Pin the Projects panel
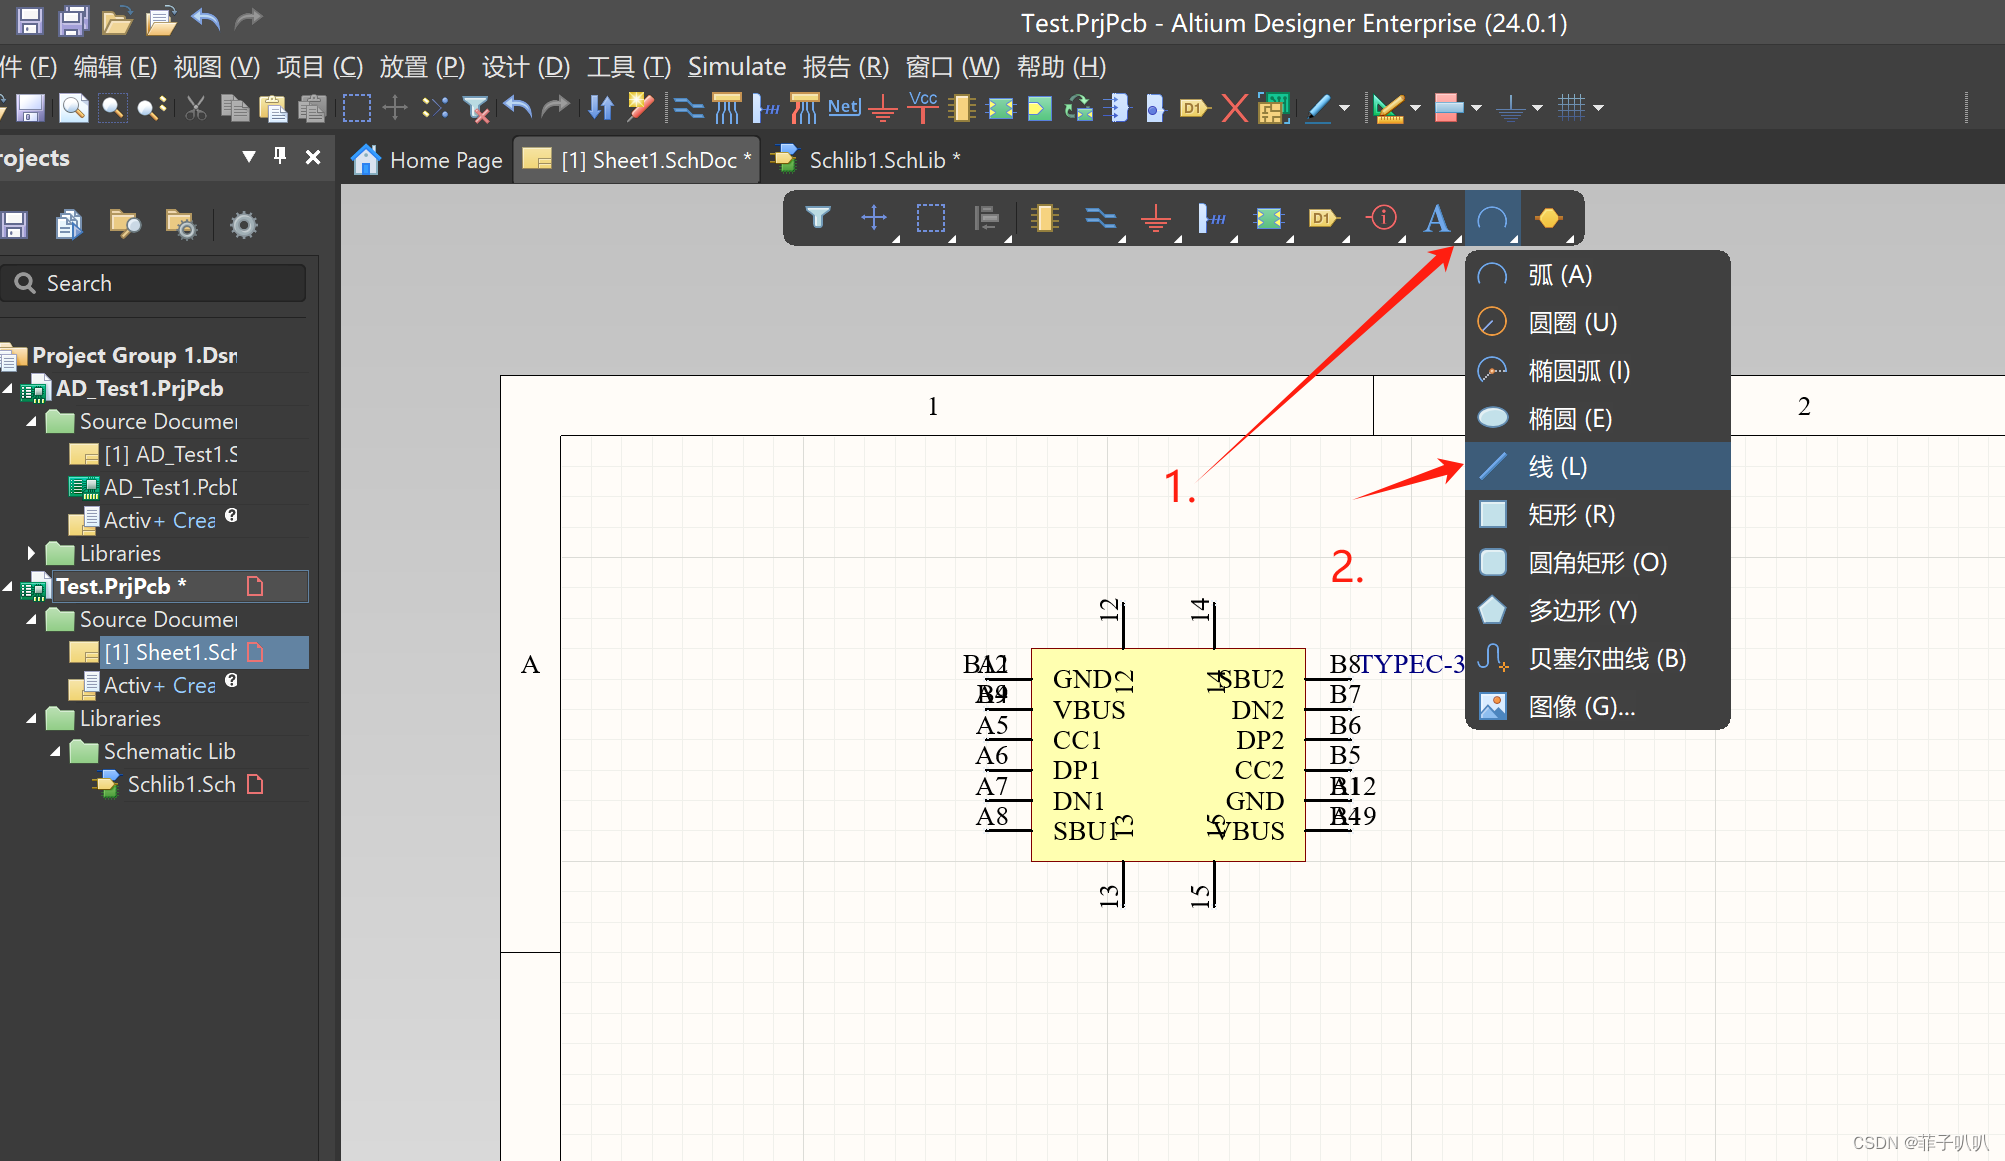2005x1161 pixels. (x=280, y=157)
